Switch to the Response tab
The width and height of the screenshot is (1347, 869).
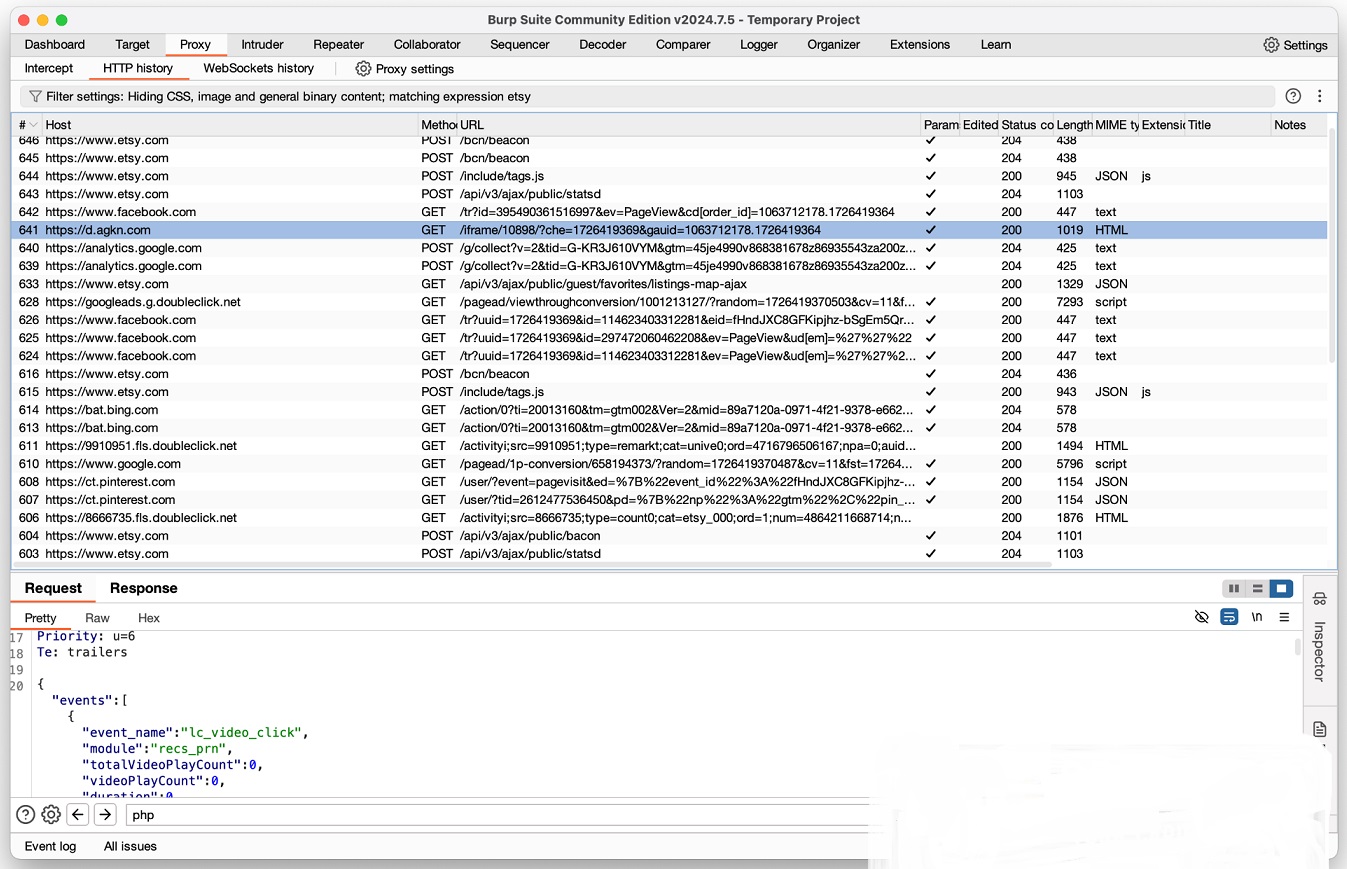tap(143, 588)
